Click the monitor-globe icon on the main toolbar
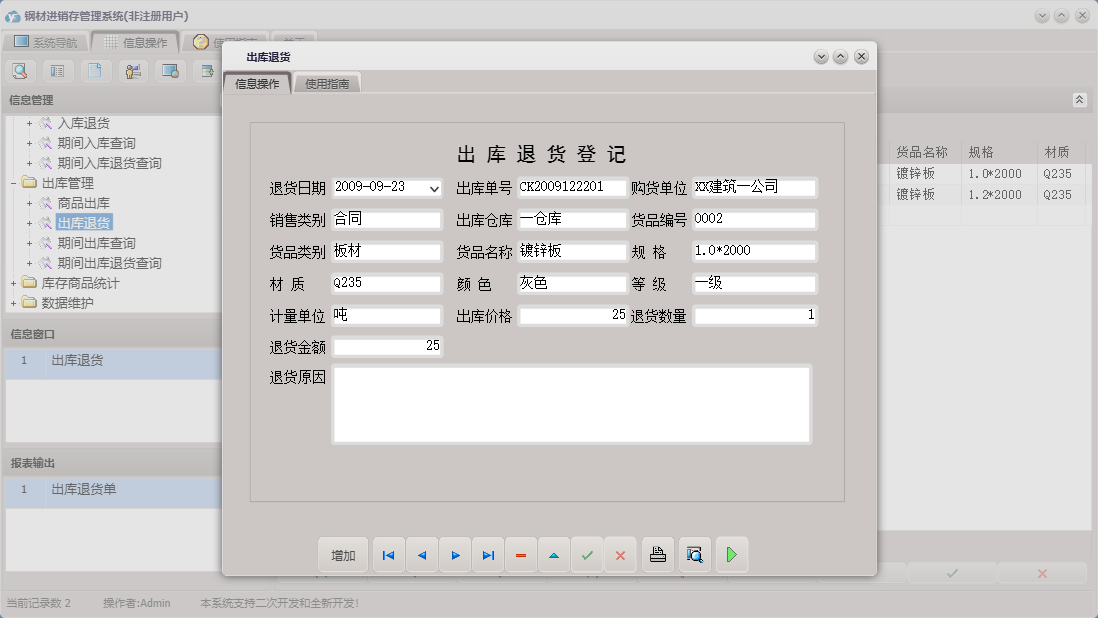Screen dimensions: 1098x618 [x=170, y=70]
